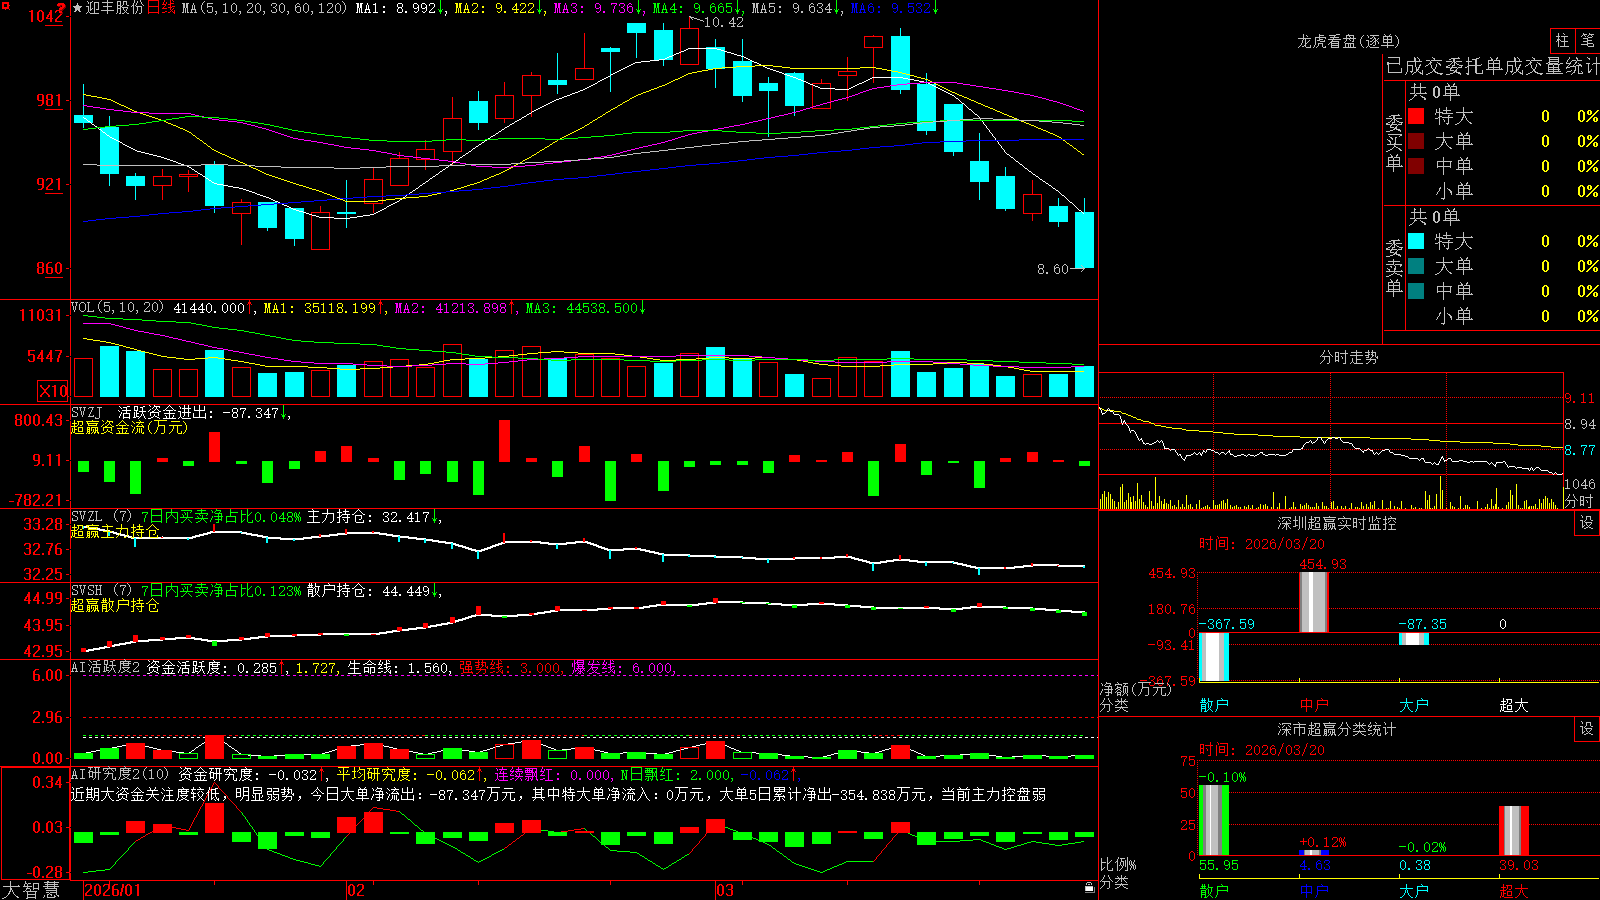
Task: Click the SVZJ indicator name
Action: tap(87, 412)
